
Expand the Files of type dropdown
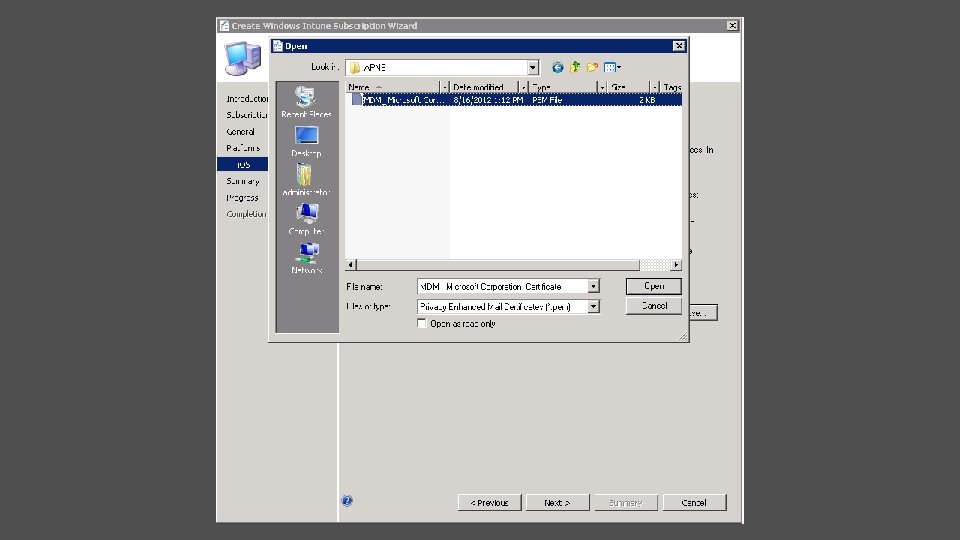coord(593,306)
